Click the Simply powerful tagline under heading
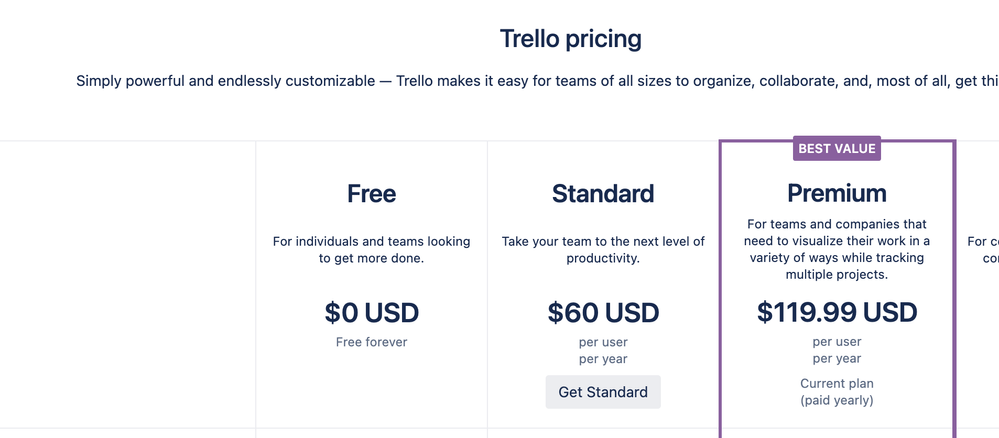This screenshot has width=999, height=438. point(537,82)
